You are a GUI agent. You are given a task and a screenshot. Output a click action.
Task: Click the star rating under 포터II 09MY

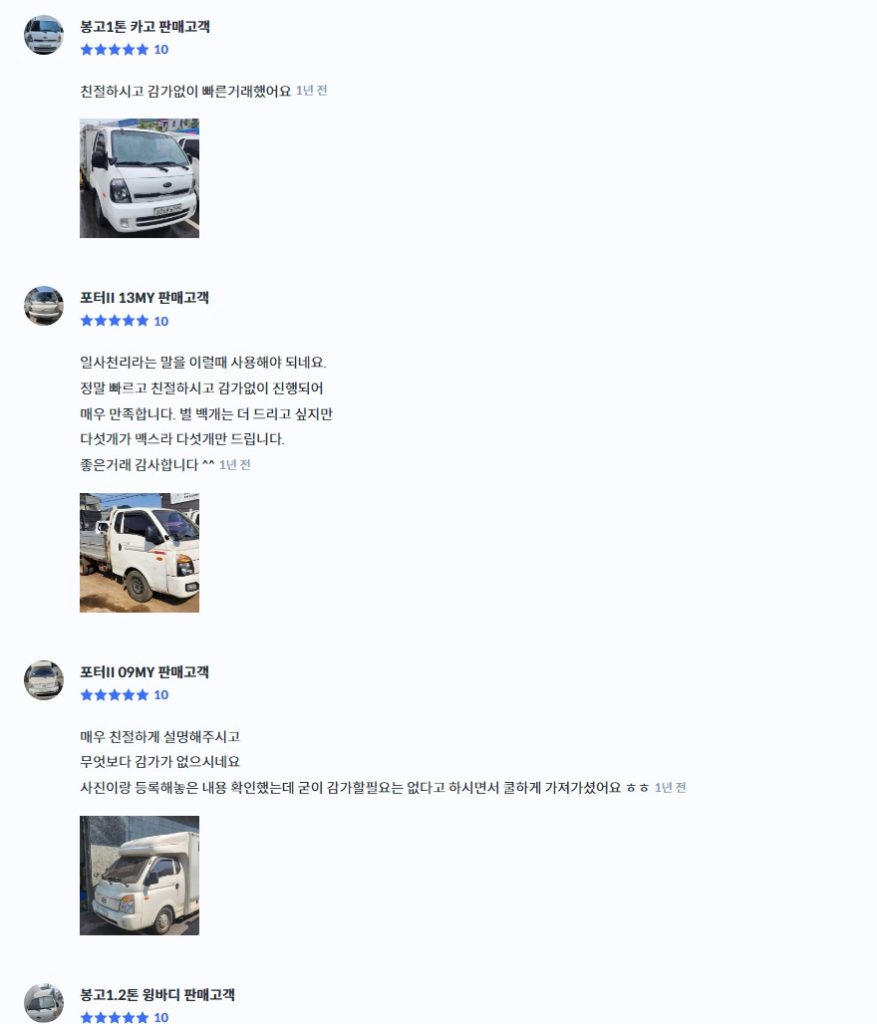114,695
